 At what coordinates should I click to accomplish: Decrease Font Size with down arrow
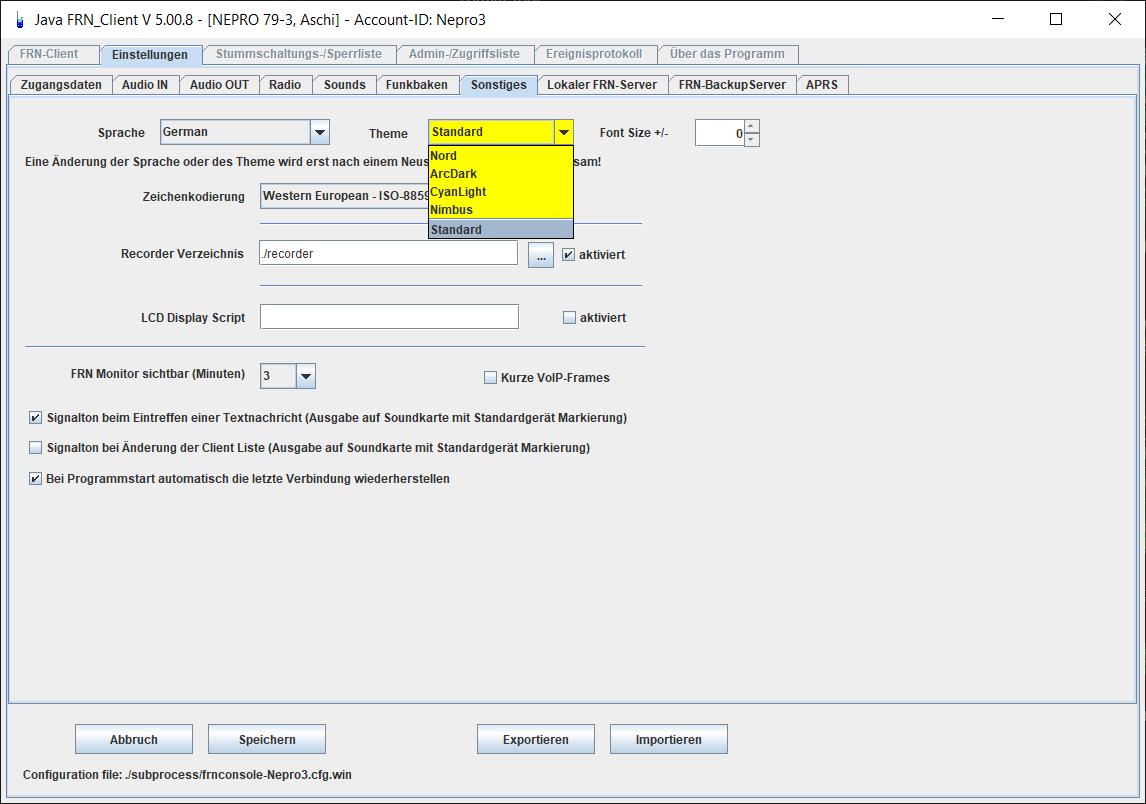pyautogui.click(x=751, y=139)
